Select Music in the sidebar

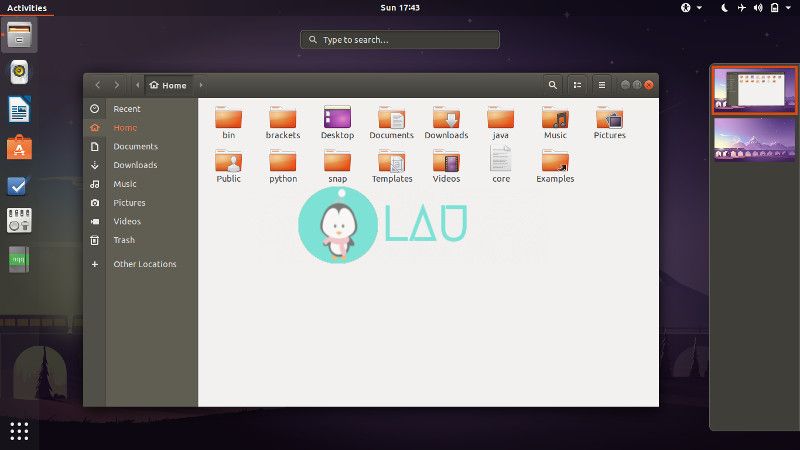tap(140, 184)
